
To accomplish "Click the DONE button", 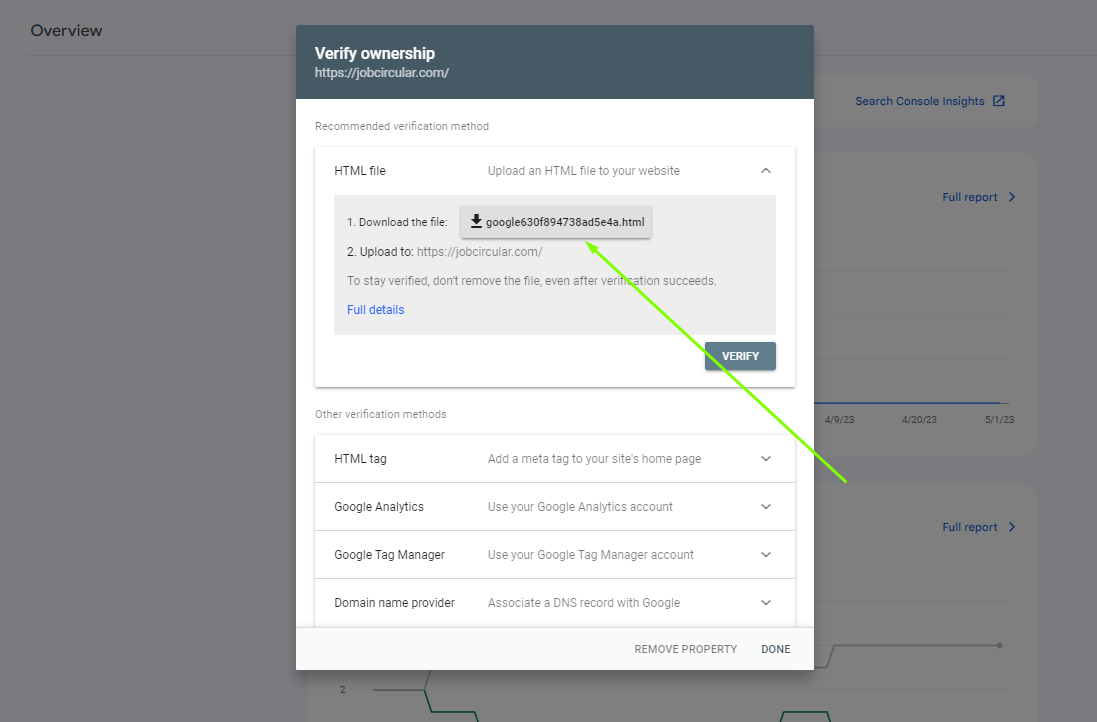I will 775,649.
